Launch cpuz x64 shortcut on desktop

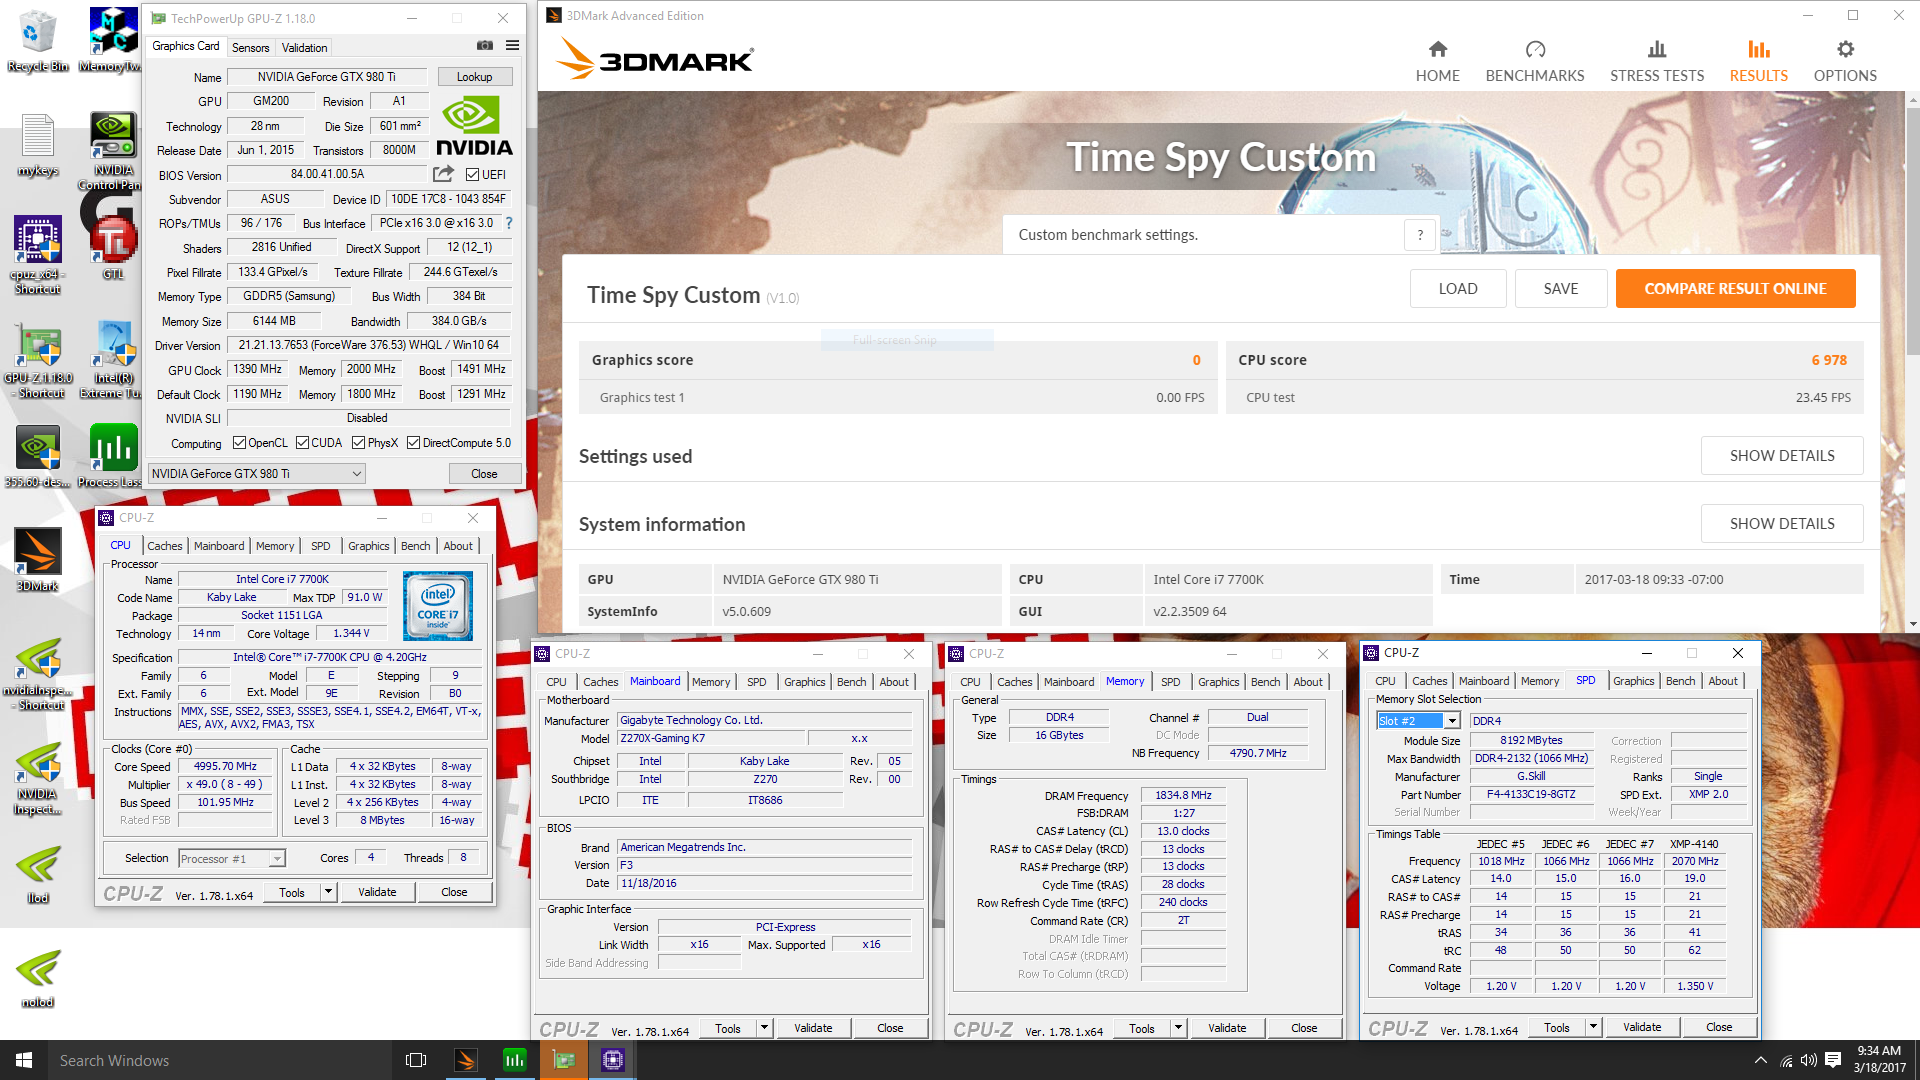(38, 255)
